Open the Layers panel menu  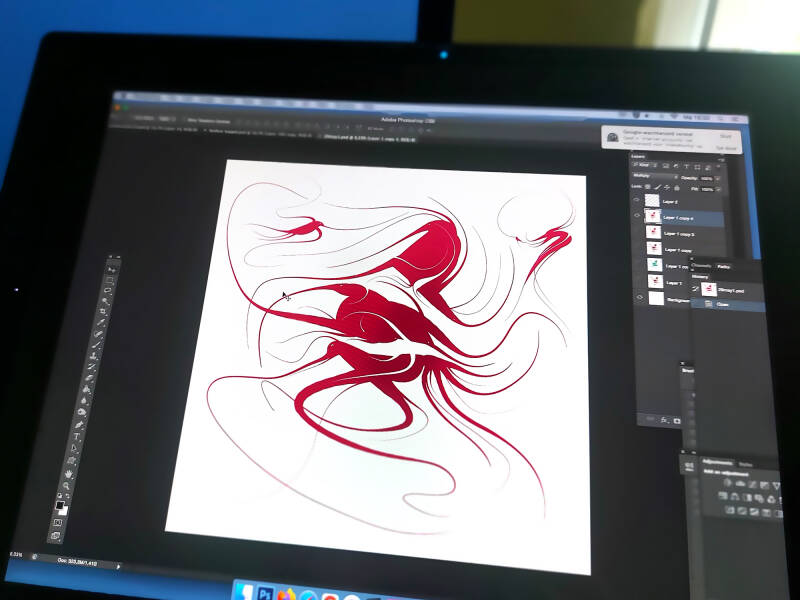tap(721, 160)
